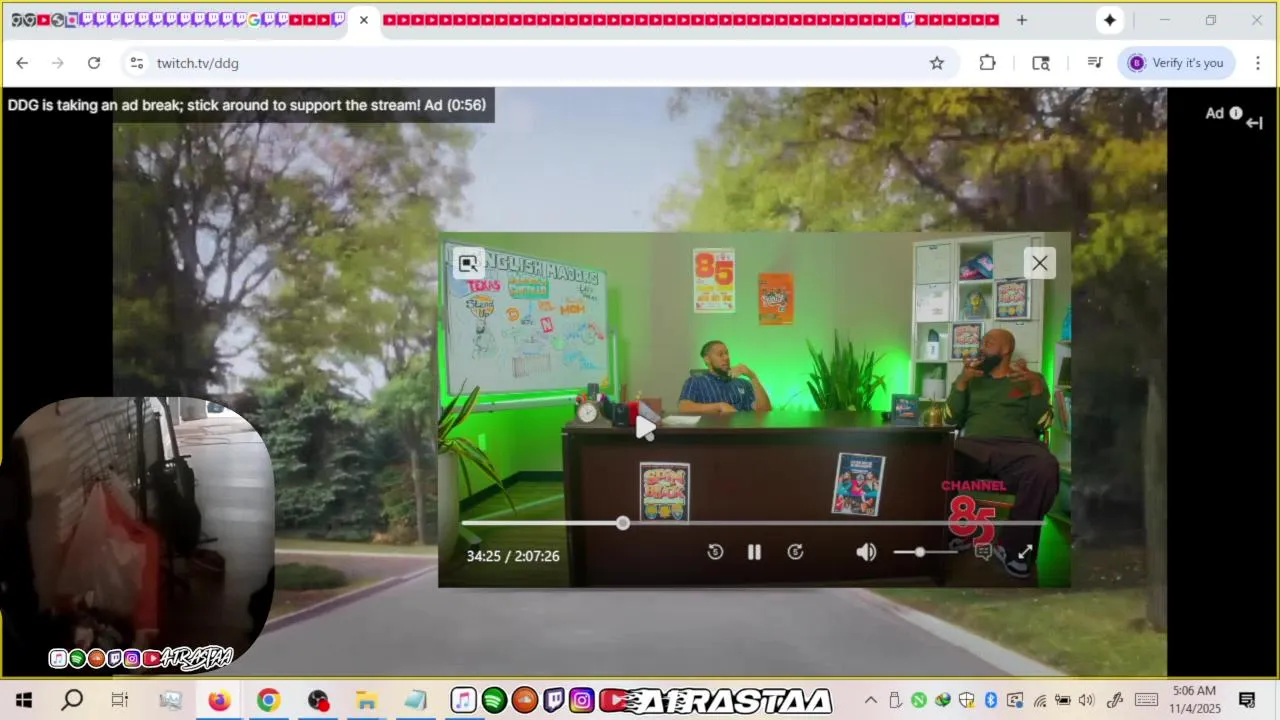
Task: Open media controls in Chrome toolbar
Action: pyautogui.click(x=1094, y=63)
